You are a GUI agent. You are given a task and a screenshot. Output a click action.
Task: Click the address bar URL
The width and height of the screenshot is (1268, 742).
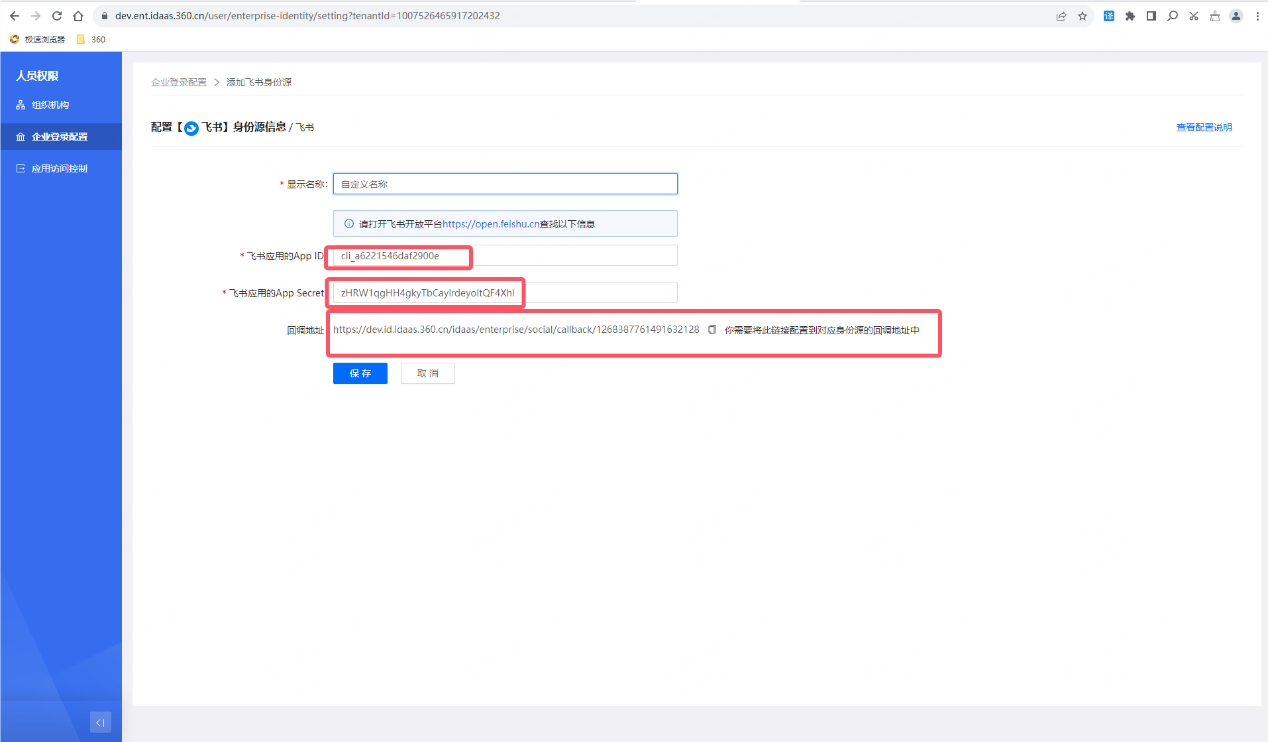(x=308, y=16)
